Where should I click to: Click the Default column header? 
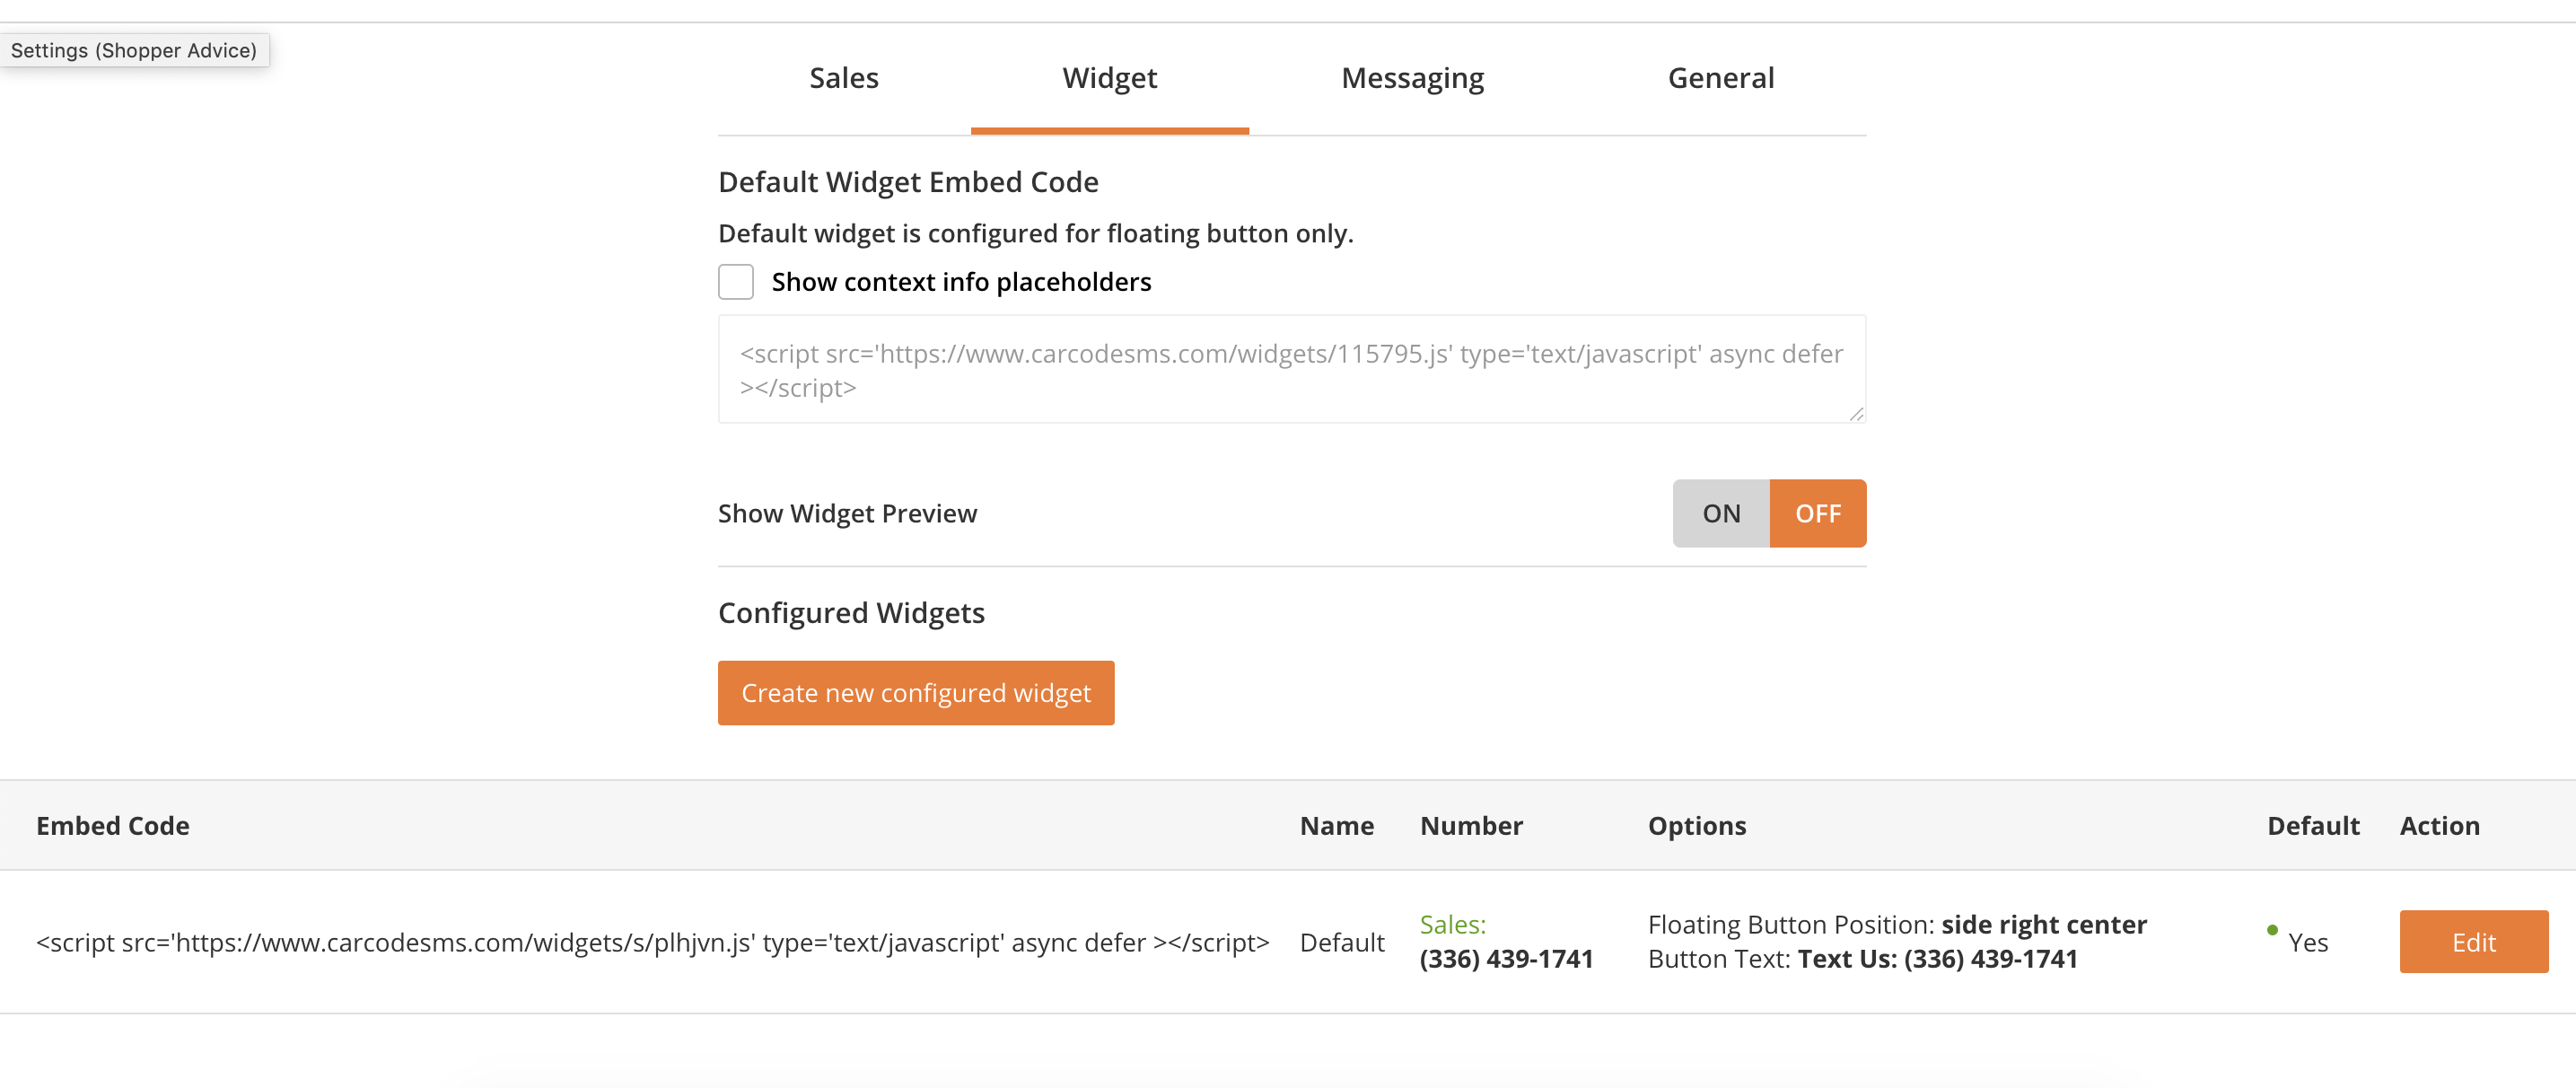[2312, 825]
